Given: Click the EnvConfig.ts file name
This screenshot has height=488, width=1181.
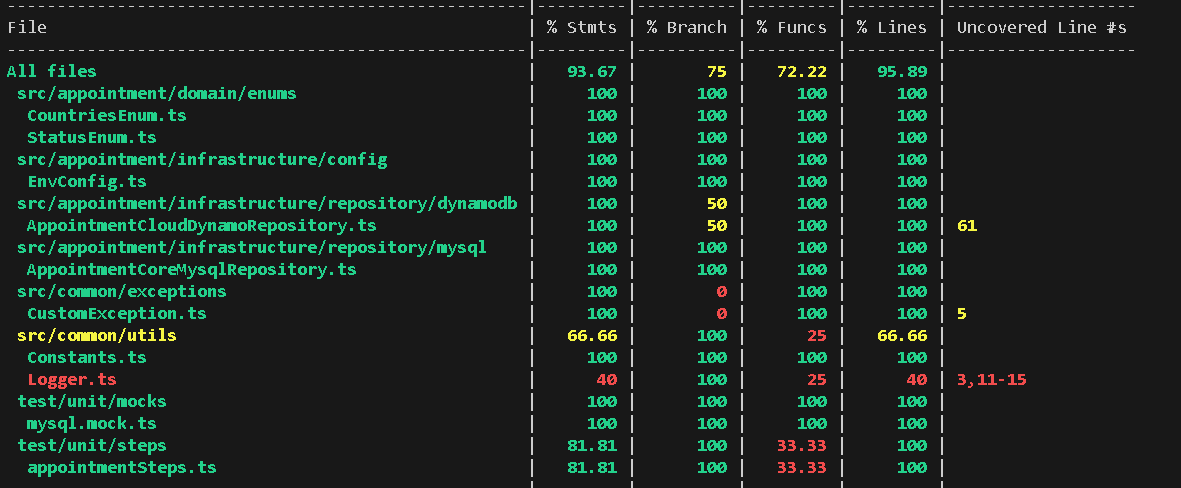Looking at the screenshot, I should point(87,181).
